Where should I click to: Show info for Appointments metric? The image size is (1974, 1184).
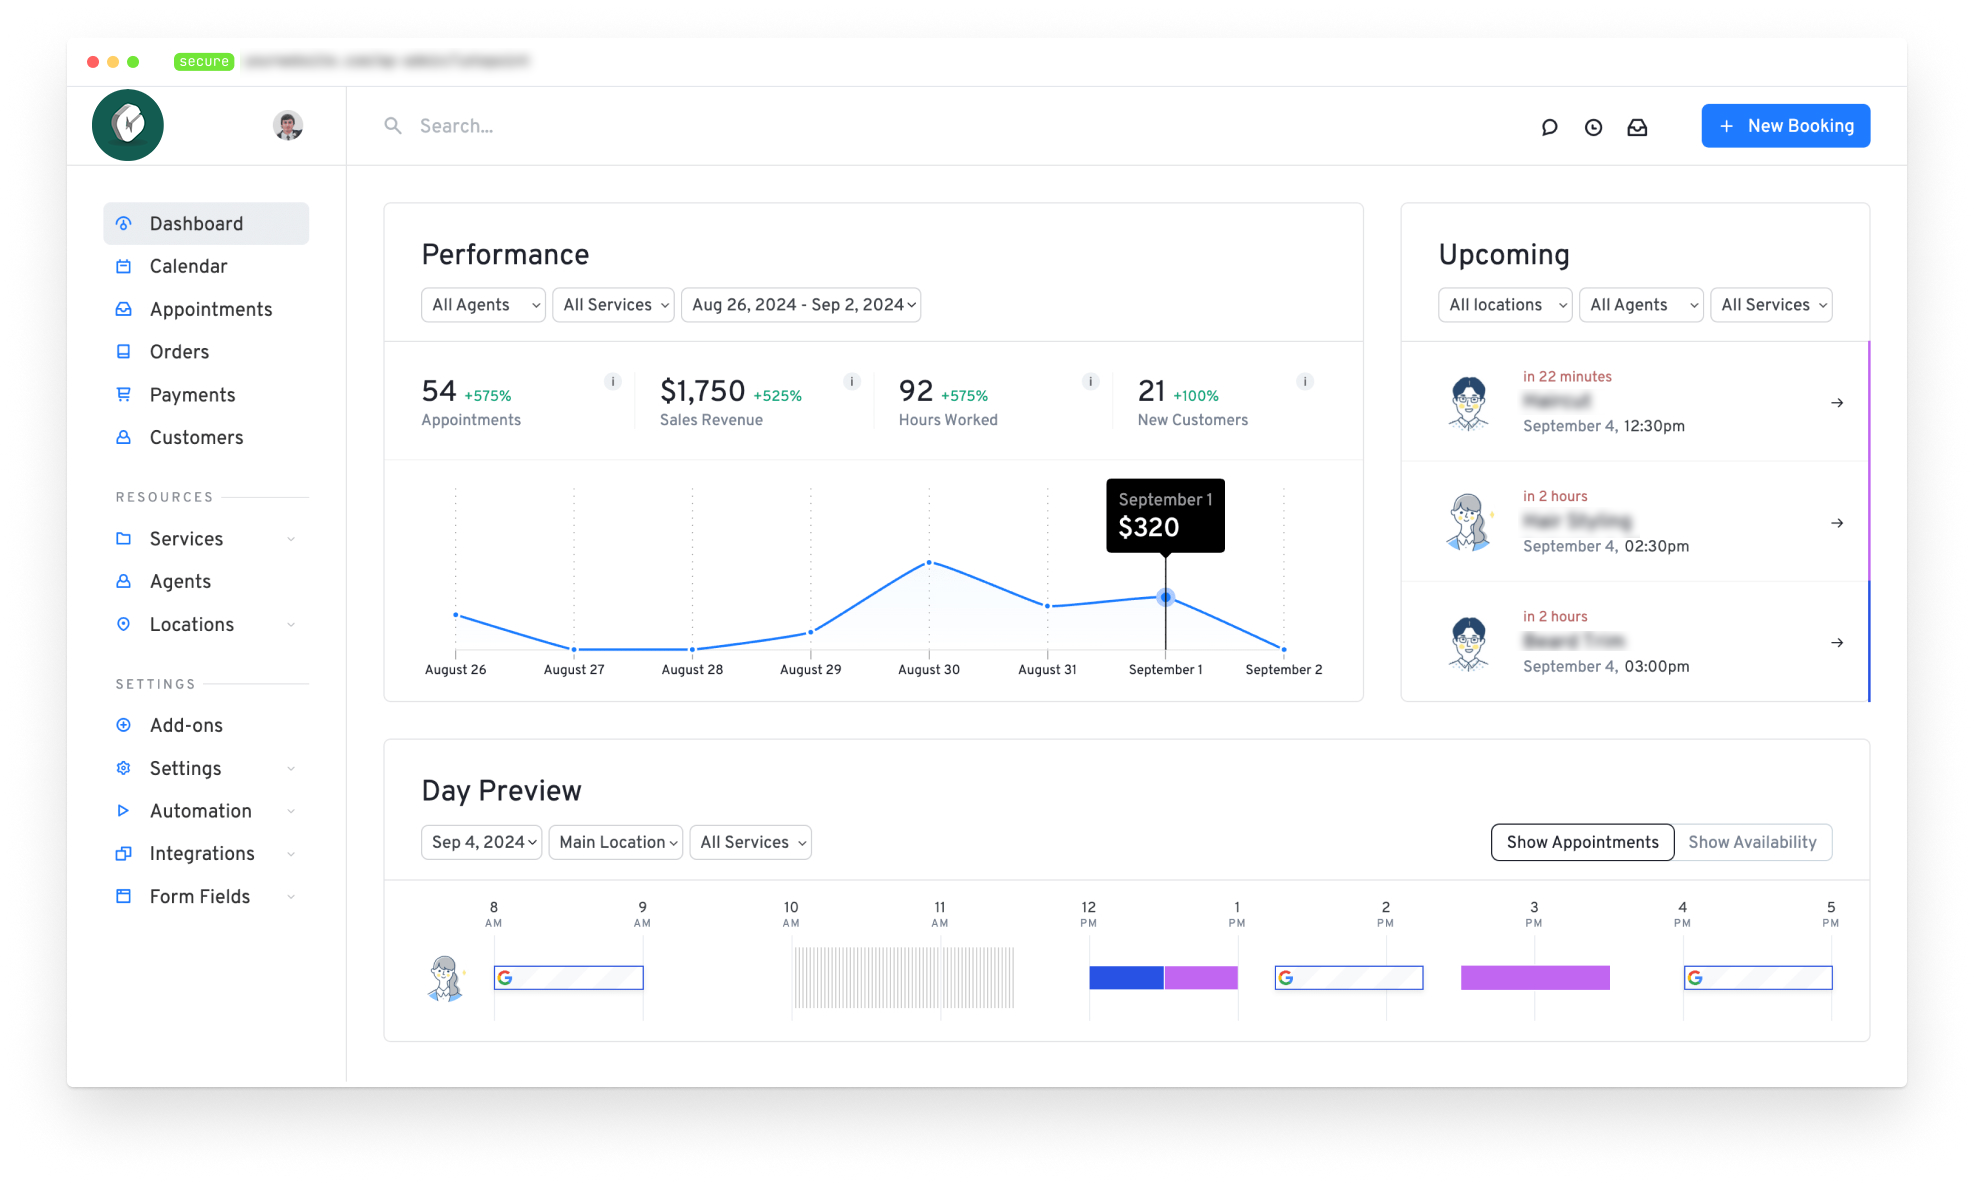click(x=613, y=381)
